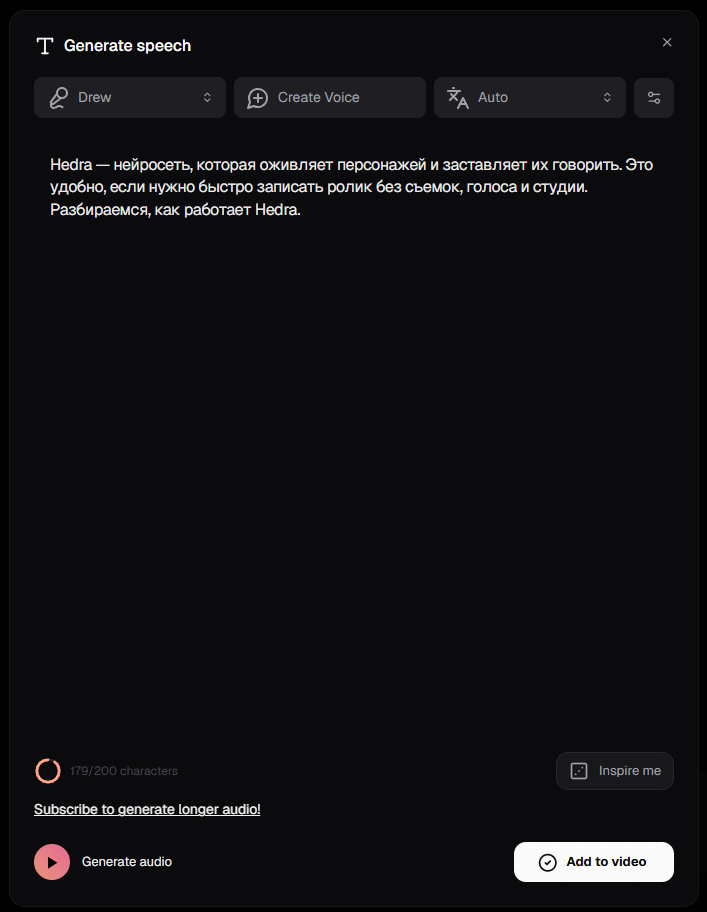Click the T text icon beside Generate speech
Viewport: 707px width, 912px height.
point(45,46)
